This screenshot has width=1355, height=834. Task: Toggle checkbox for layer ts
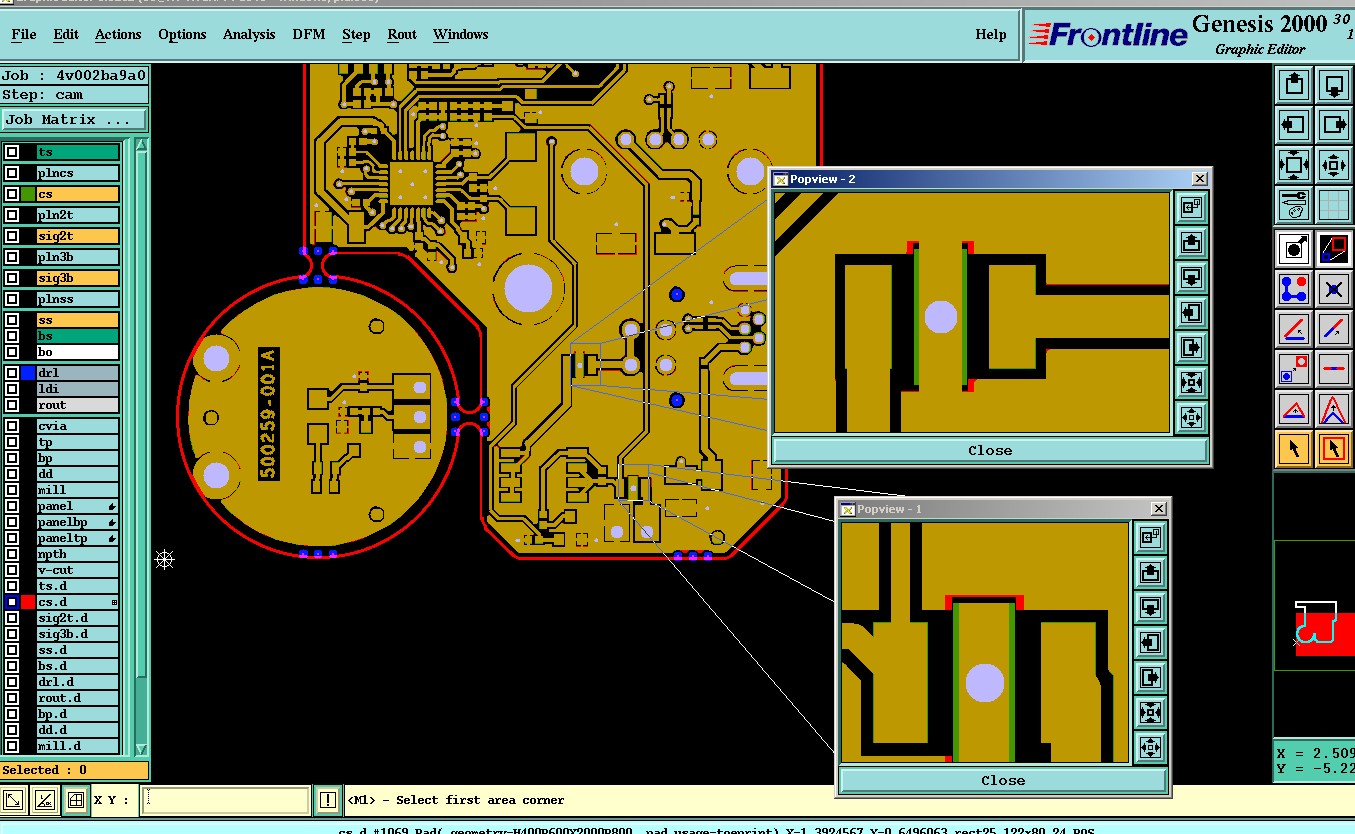(12, 152)
